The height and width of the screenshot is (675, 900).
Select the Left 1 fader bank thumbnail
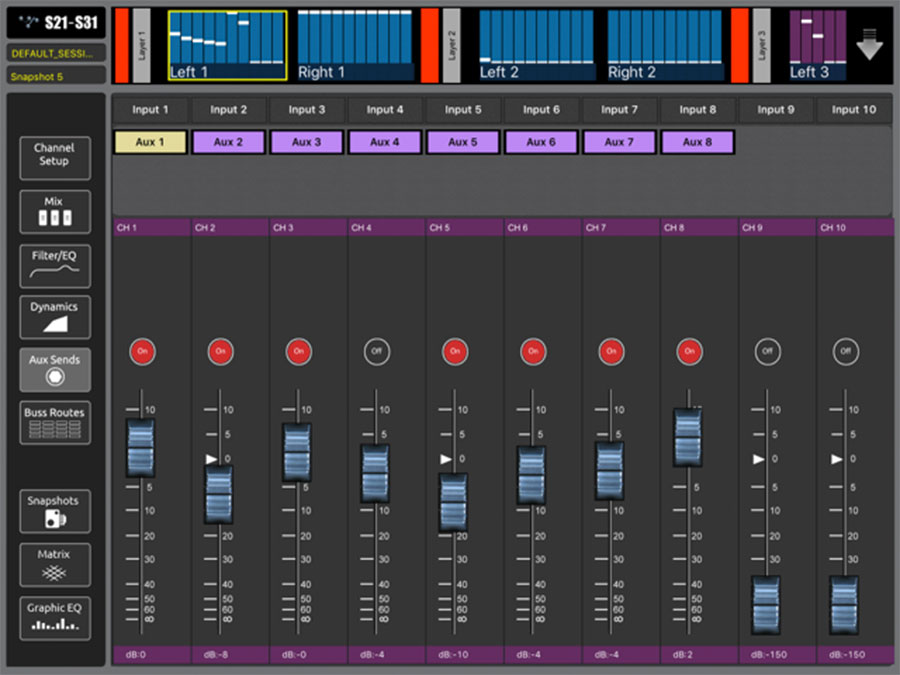tap(227, 45)
